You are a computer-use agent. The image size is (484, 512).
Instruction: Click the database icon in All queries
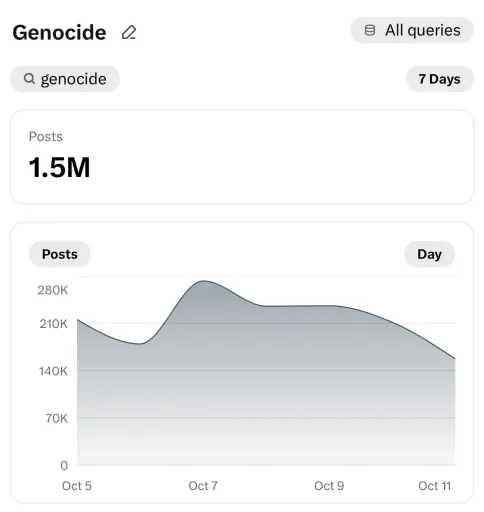(x=370, y=30)
